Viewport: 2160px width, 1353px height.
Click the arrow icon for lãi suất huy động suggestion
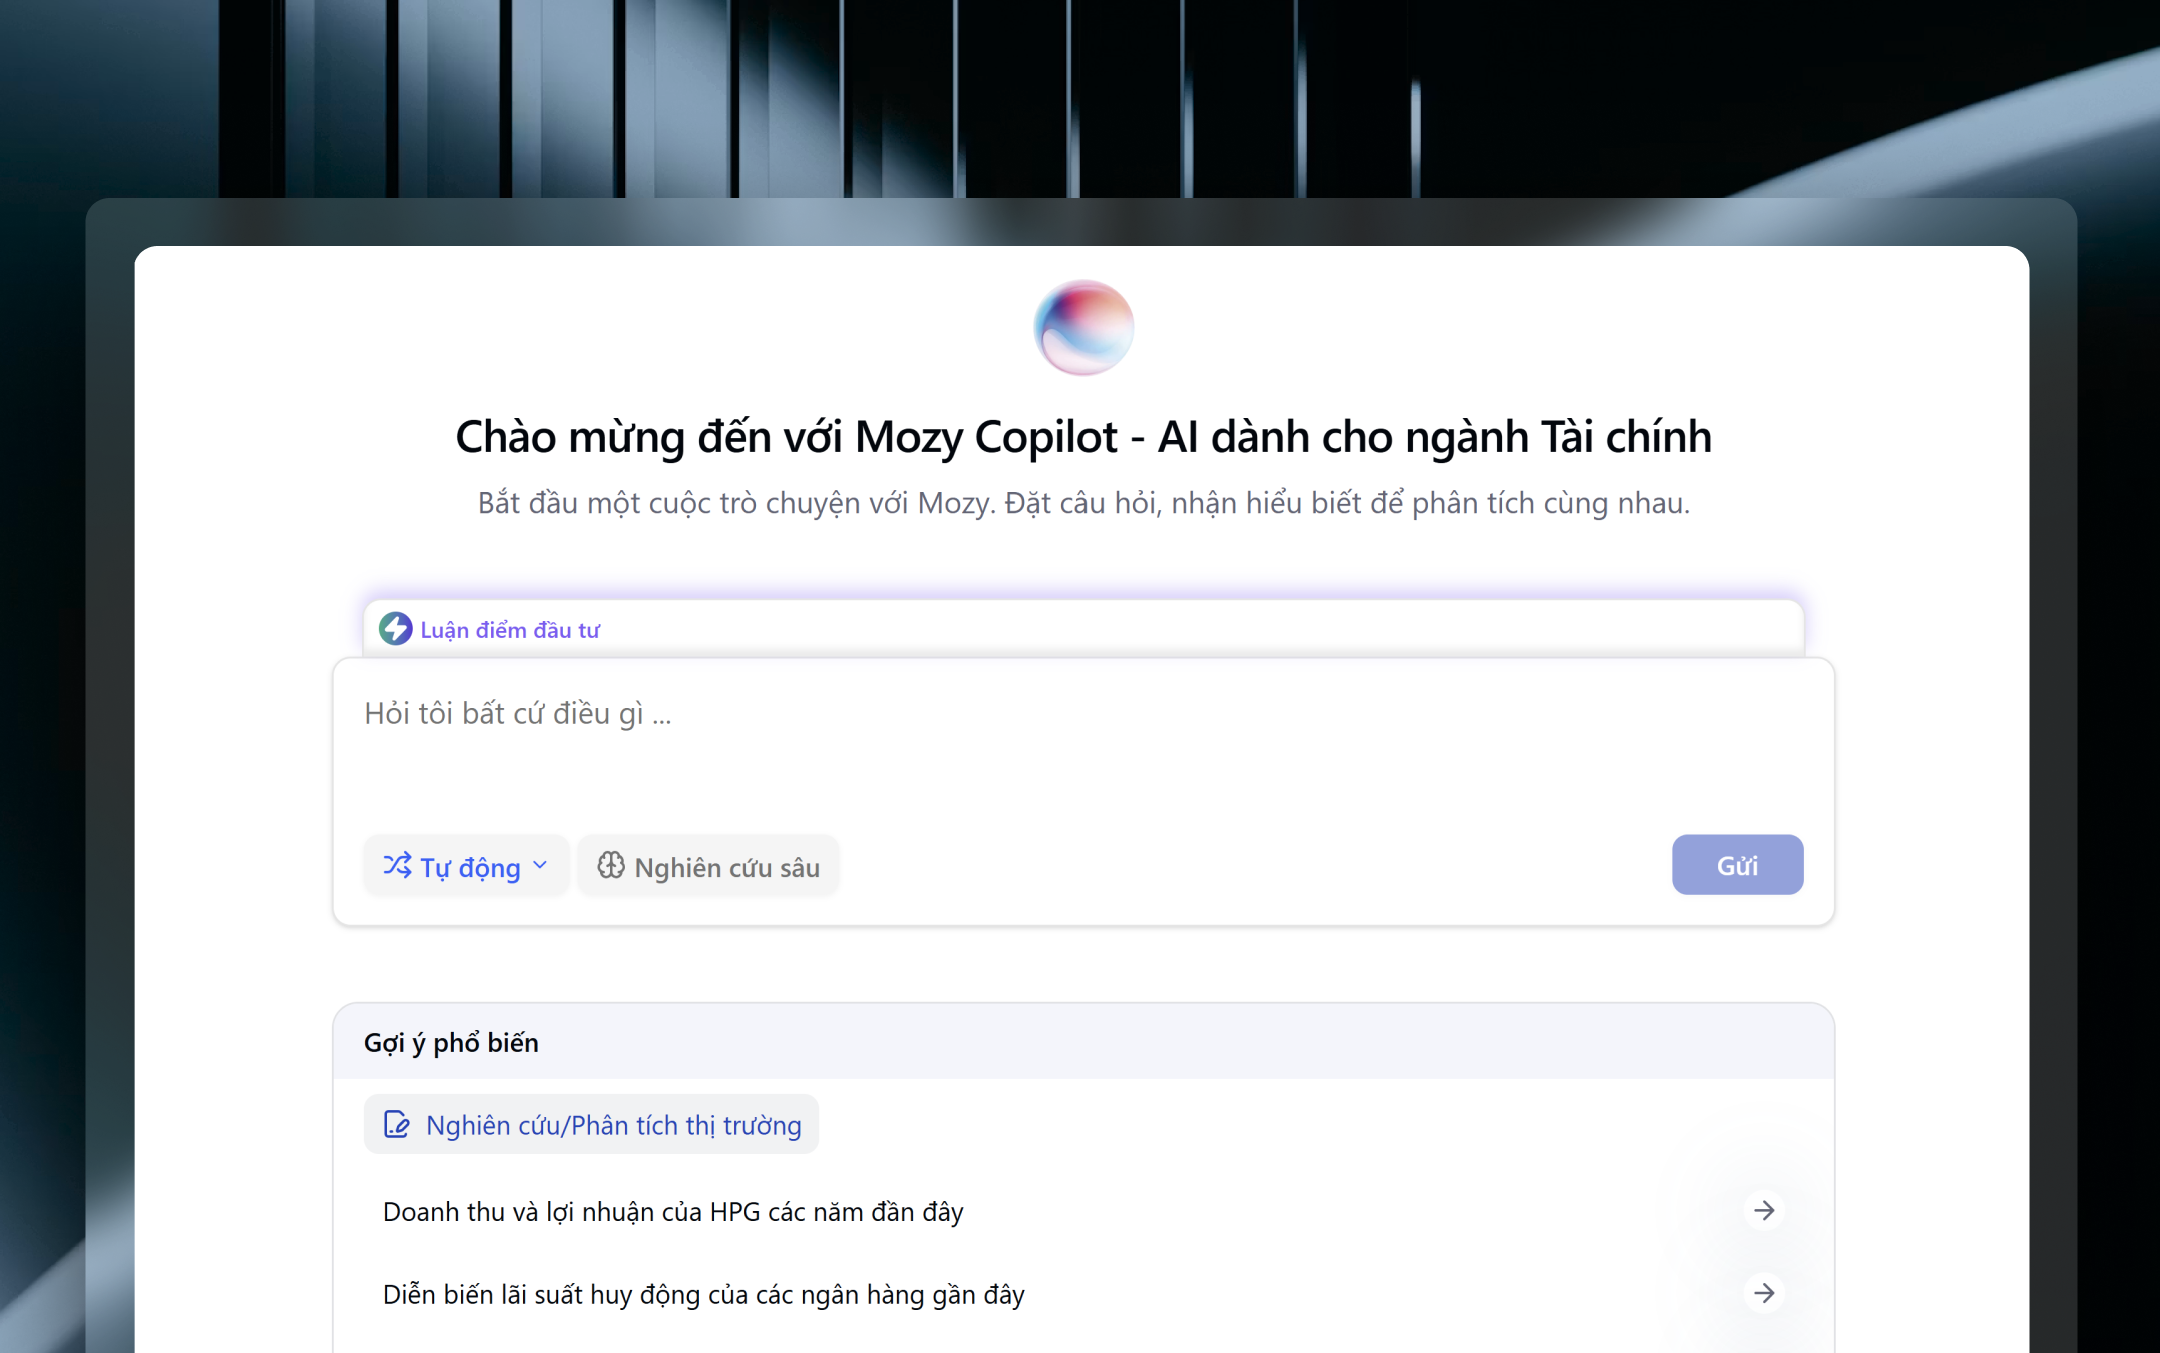point(1764,1294)
